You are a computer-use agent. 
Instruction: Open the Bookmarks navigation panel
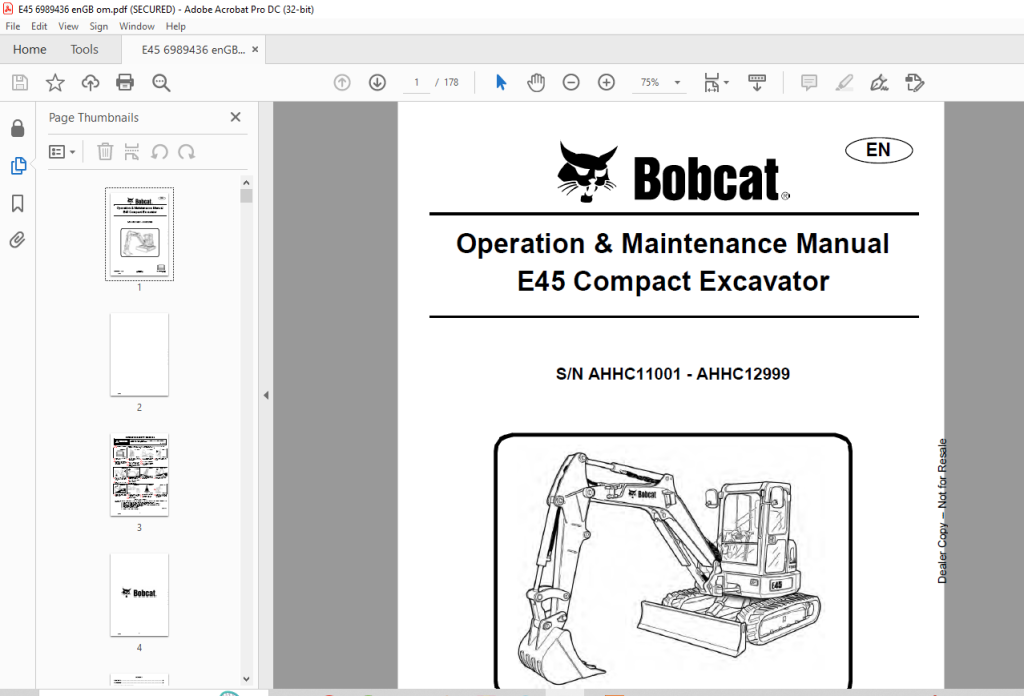point(18,203)
